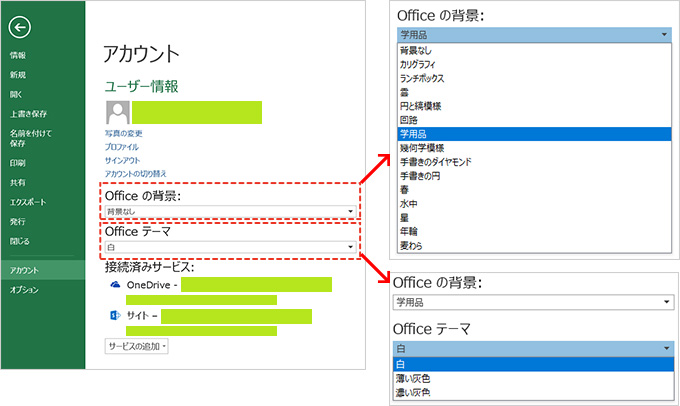Choose 閉じる in the sidebar
The image size is (680, 406).
[x=20, y=241]
